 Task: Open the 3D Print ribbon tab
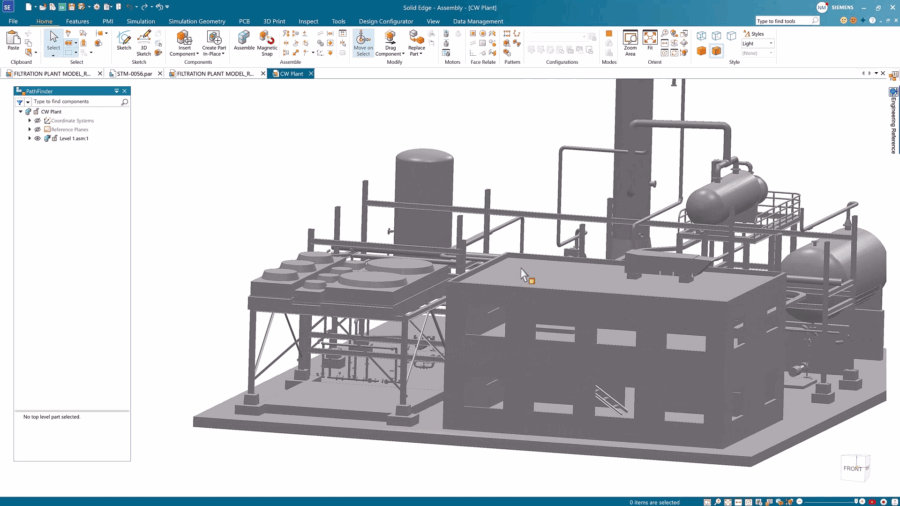coord(274,21)
